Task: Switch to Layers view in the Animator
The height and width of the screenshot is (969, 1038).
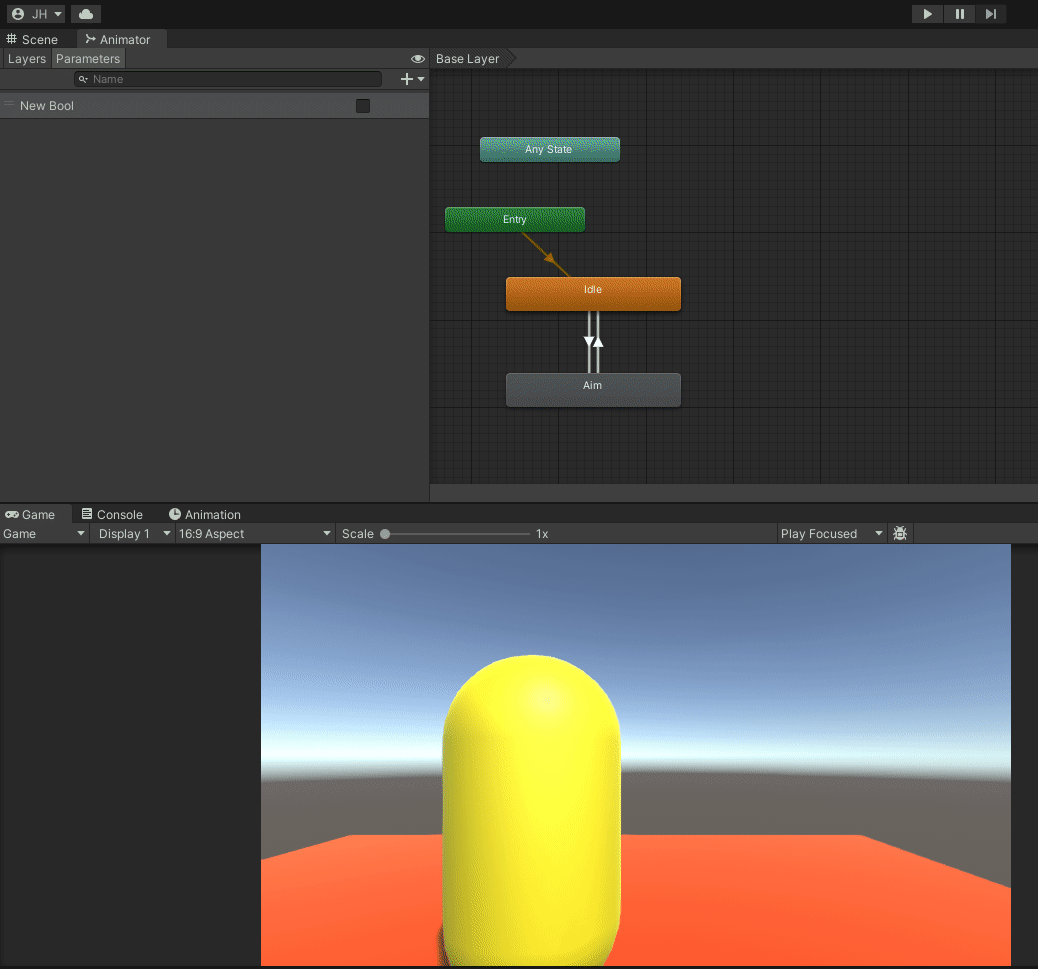Action: click(x=26, y=59)
